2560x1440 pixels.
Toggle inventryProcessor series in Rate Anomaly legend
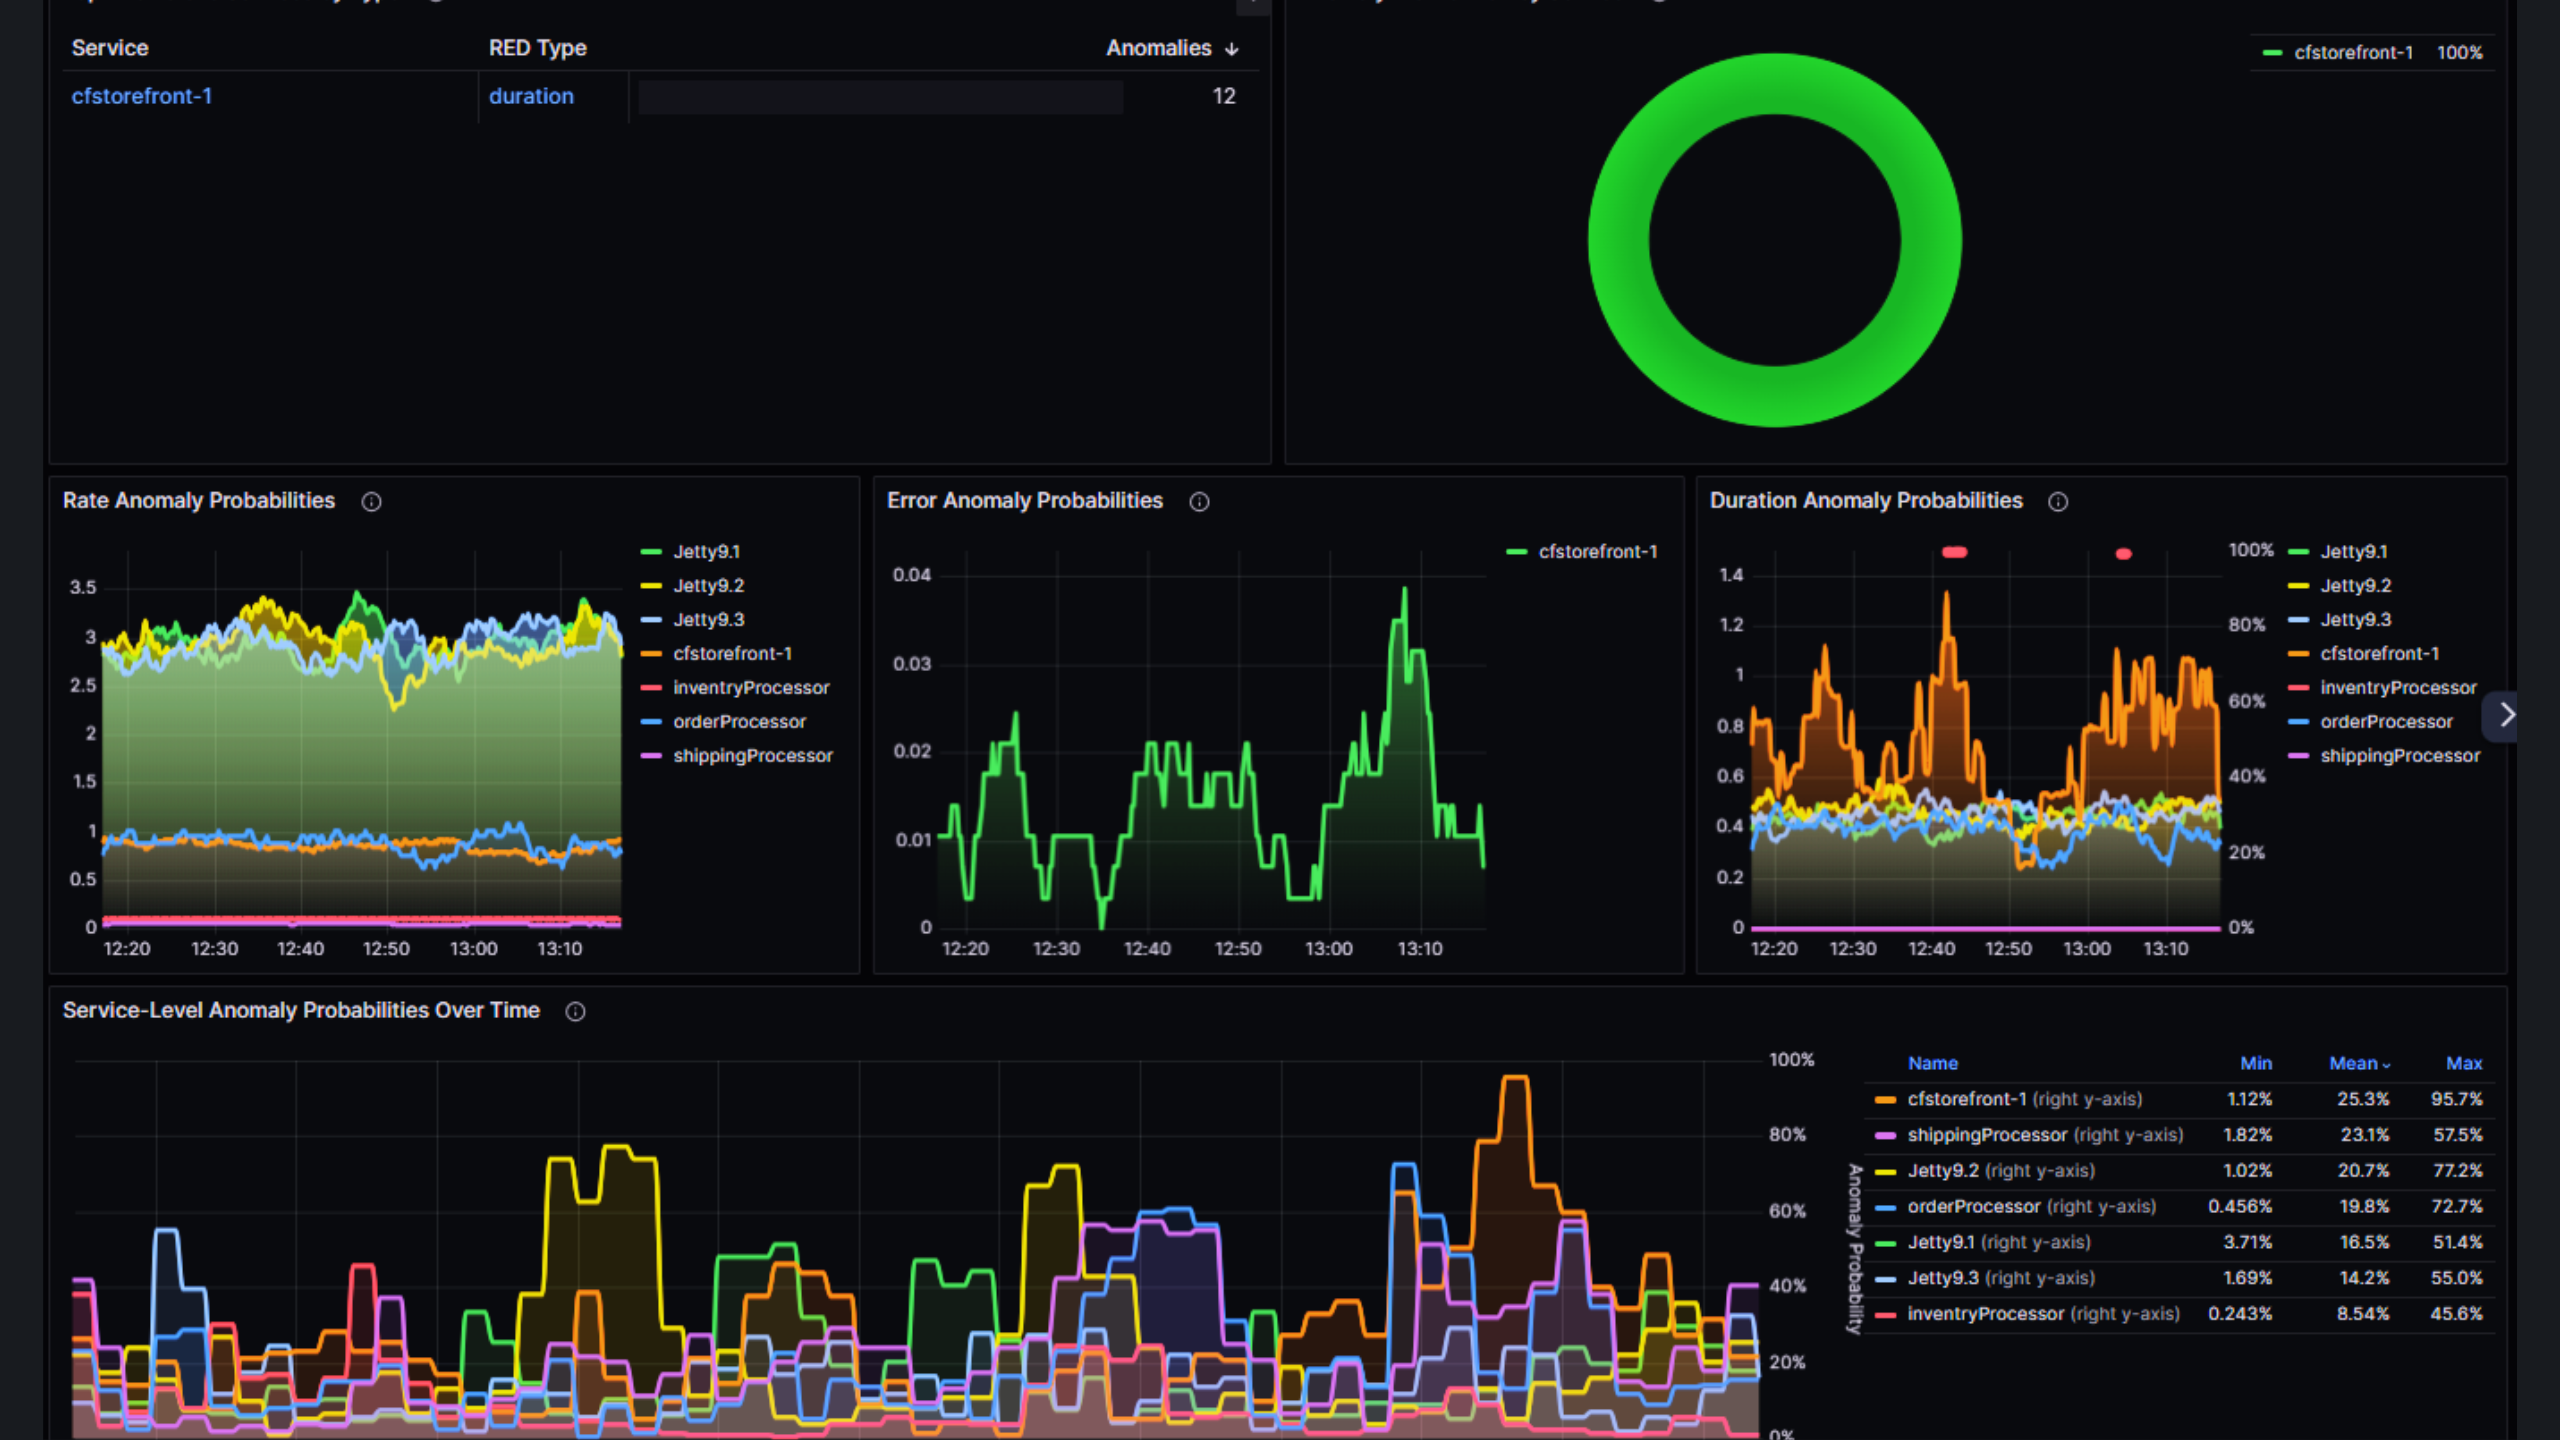point(751,688)
